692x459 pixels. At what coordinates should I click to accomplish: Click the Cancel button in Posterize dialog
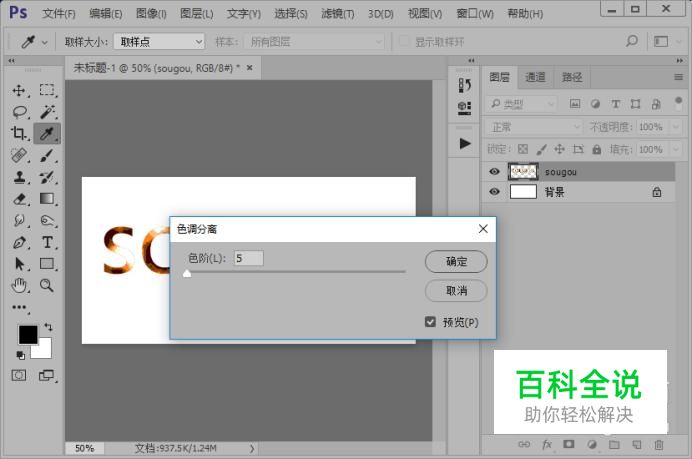point(456,291)
